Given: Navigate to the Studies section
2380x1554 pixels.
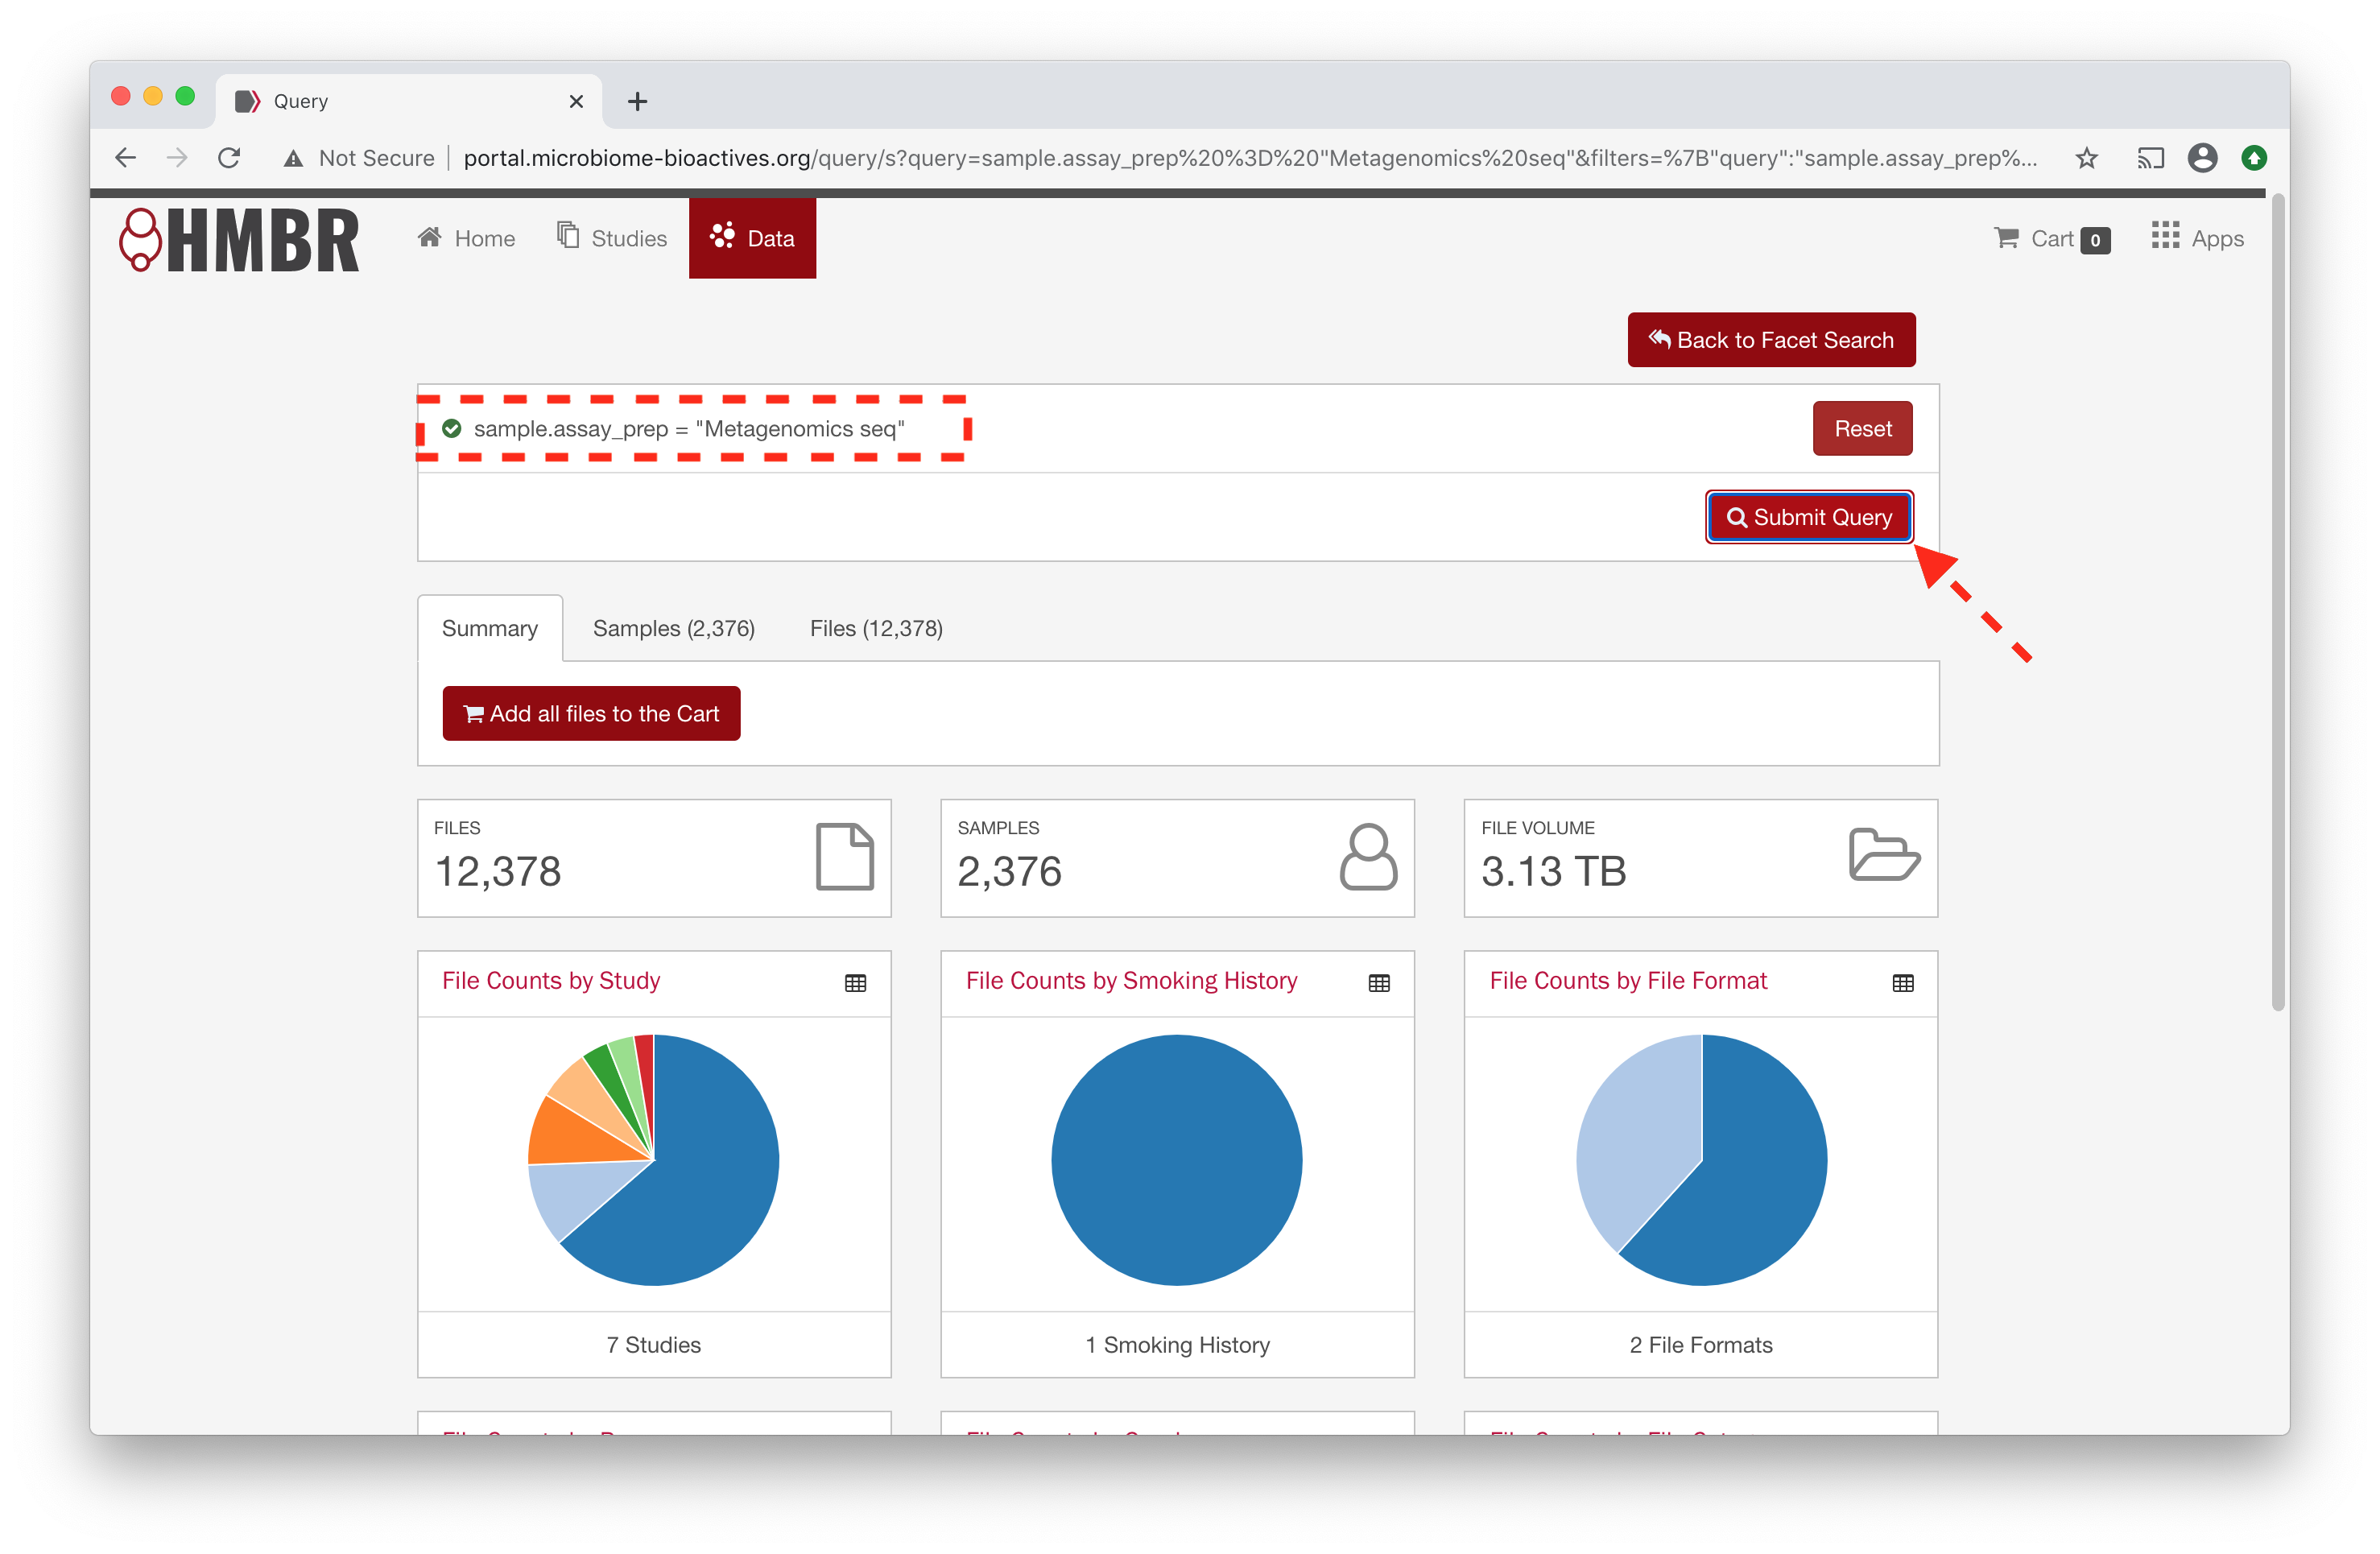Looking at the screenshot, I should pos(611,238).
